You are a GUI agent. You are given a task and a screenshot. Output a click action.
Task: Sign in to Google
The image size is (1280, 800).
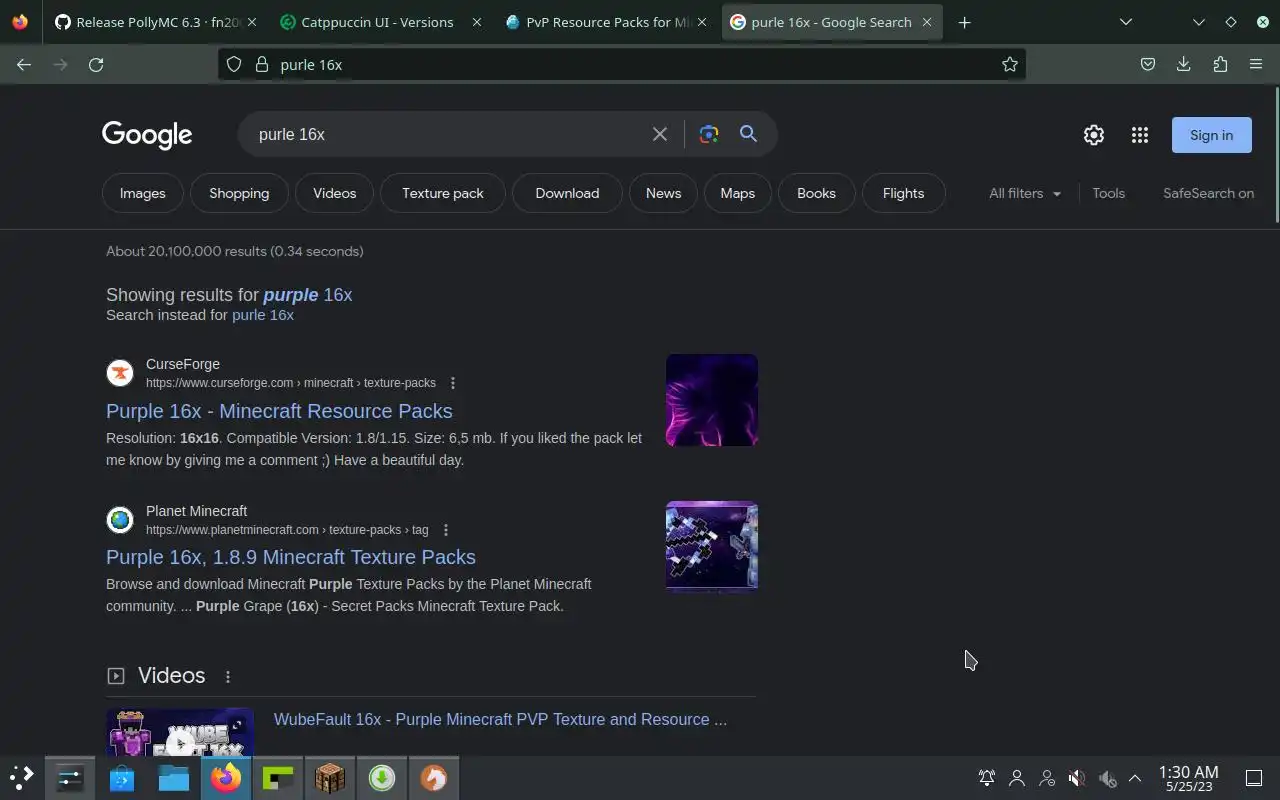coord(1211,135)
